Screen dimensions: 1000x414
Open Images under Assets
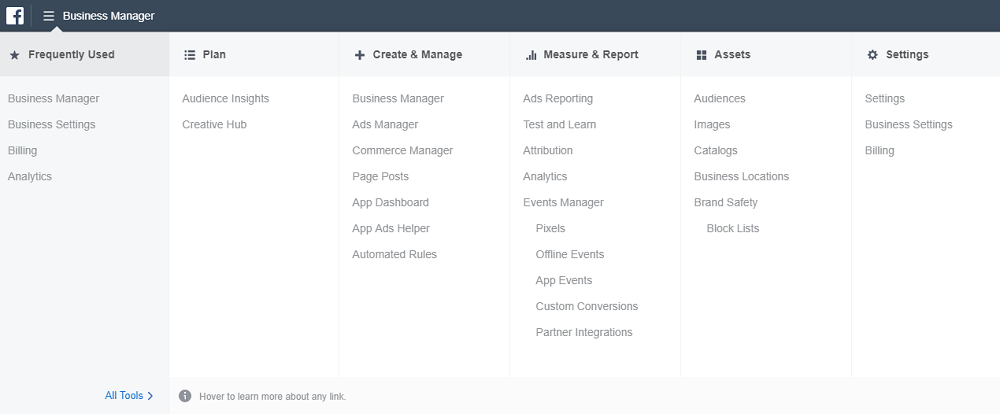(712, 124)
